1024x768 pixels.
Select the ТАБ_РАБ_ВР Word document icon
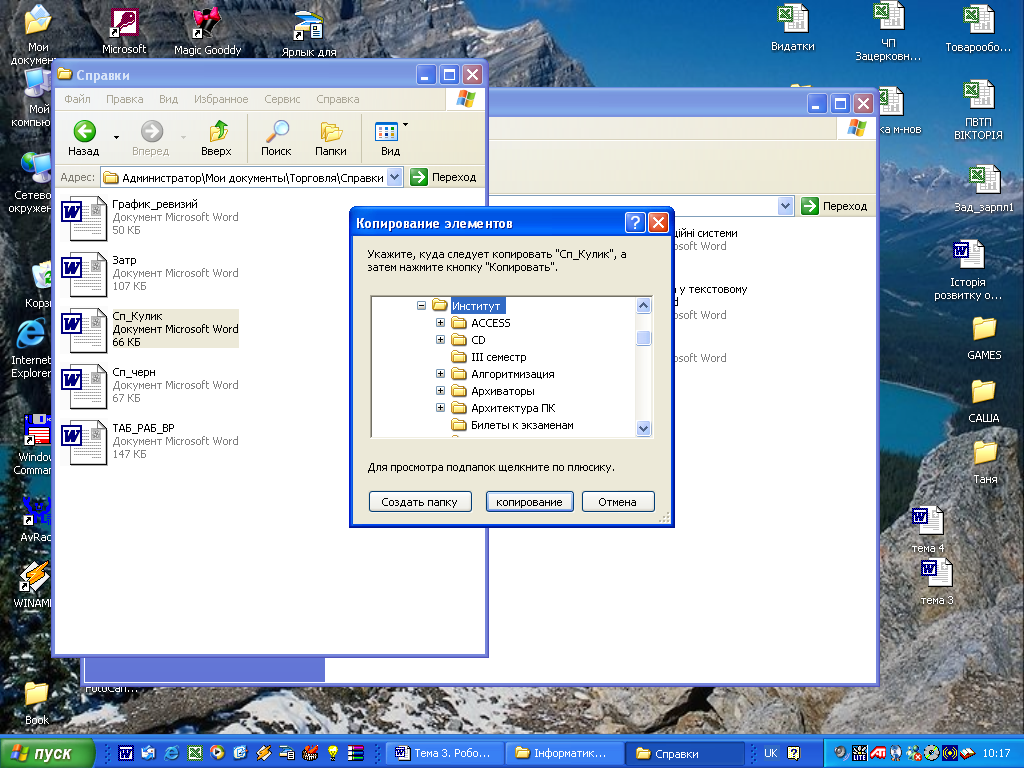pos(84,443)
